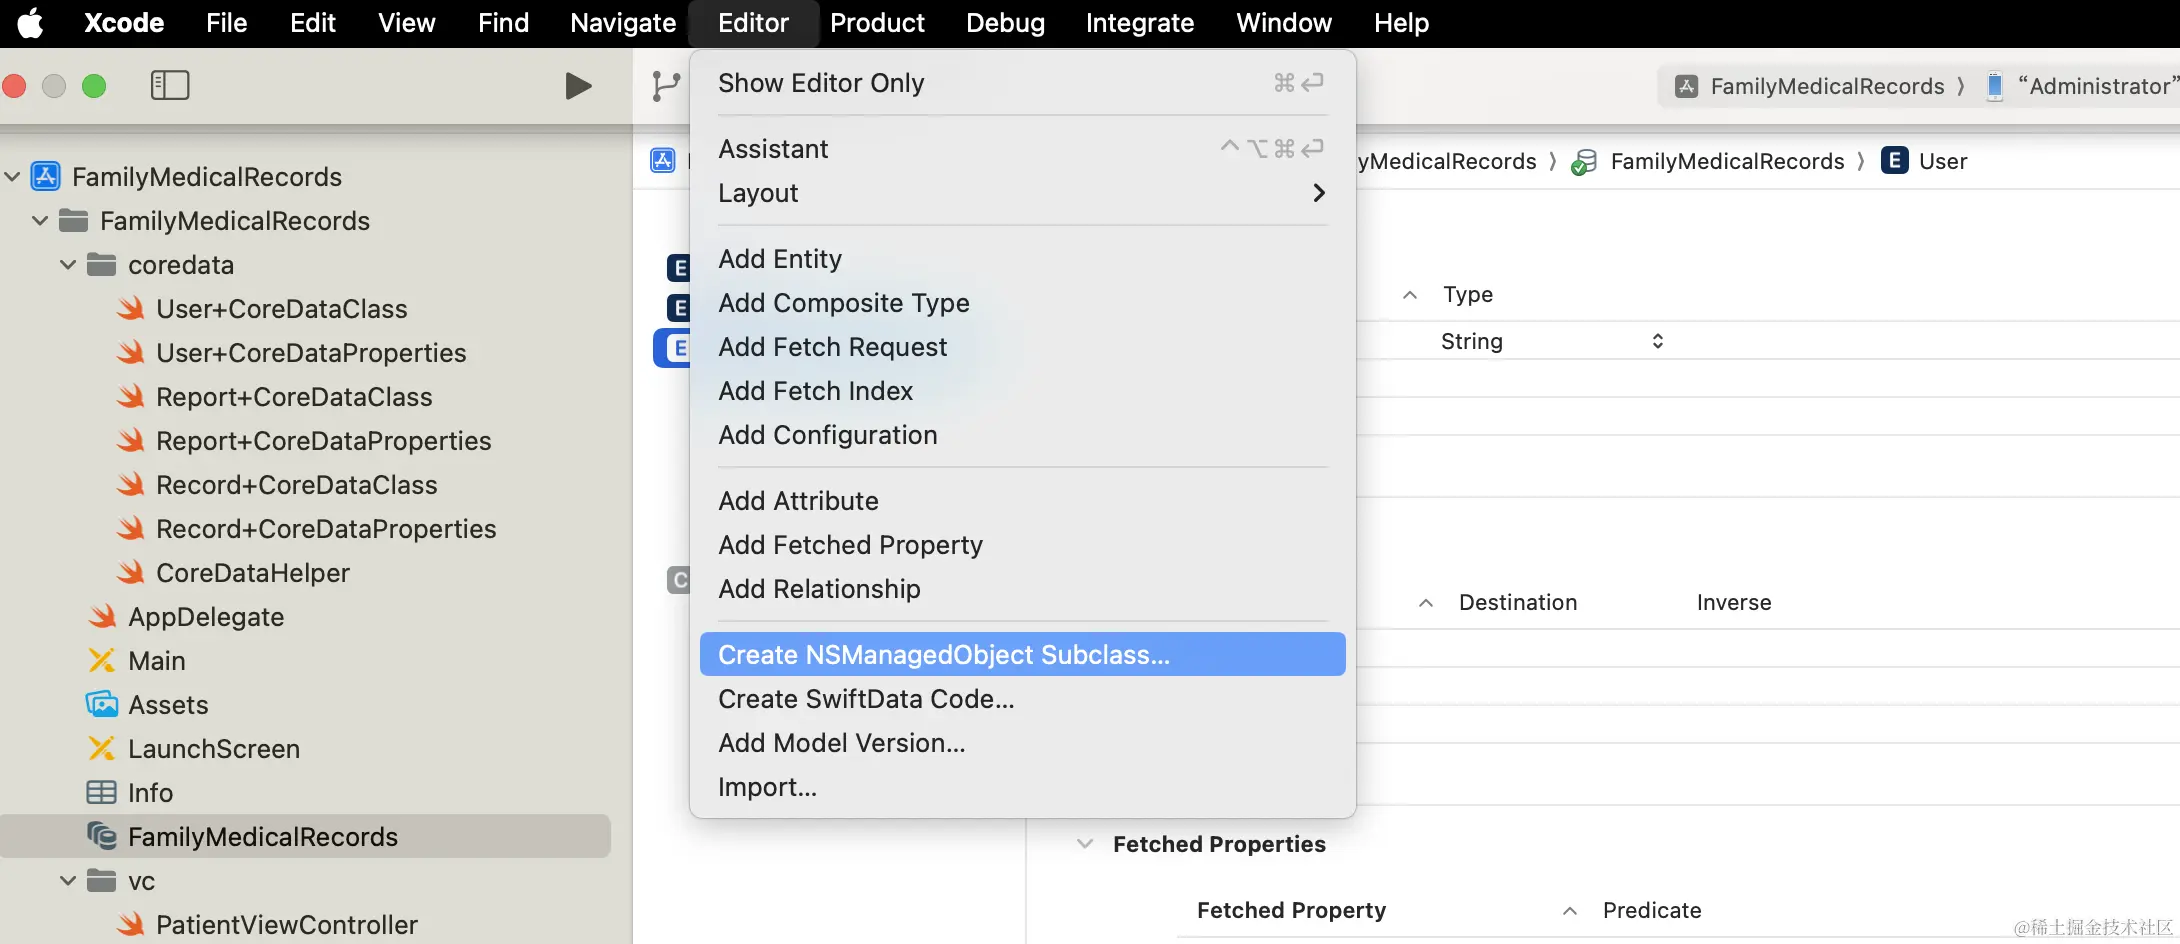
Task: Sort by Predicate column header
Action: (x=1652, y=911)
